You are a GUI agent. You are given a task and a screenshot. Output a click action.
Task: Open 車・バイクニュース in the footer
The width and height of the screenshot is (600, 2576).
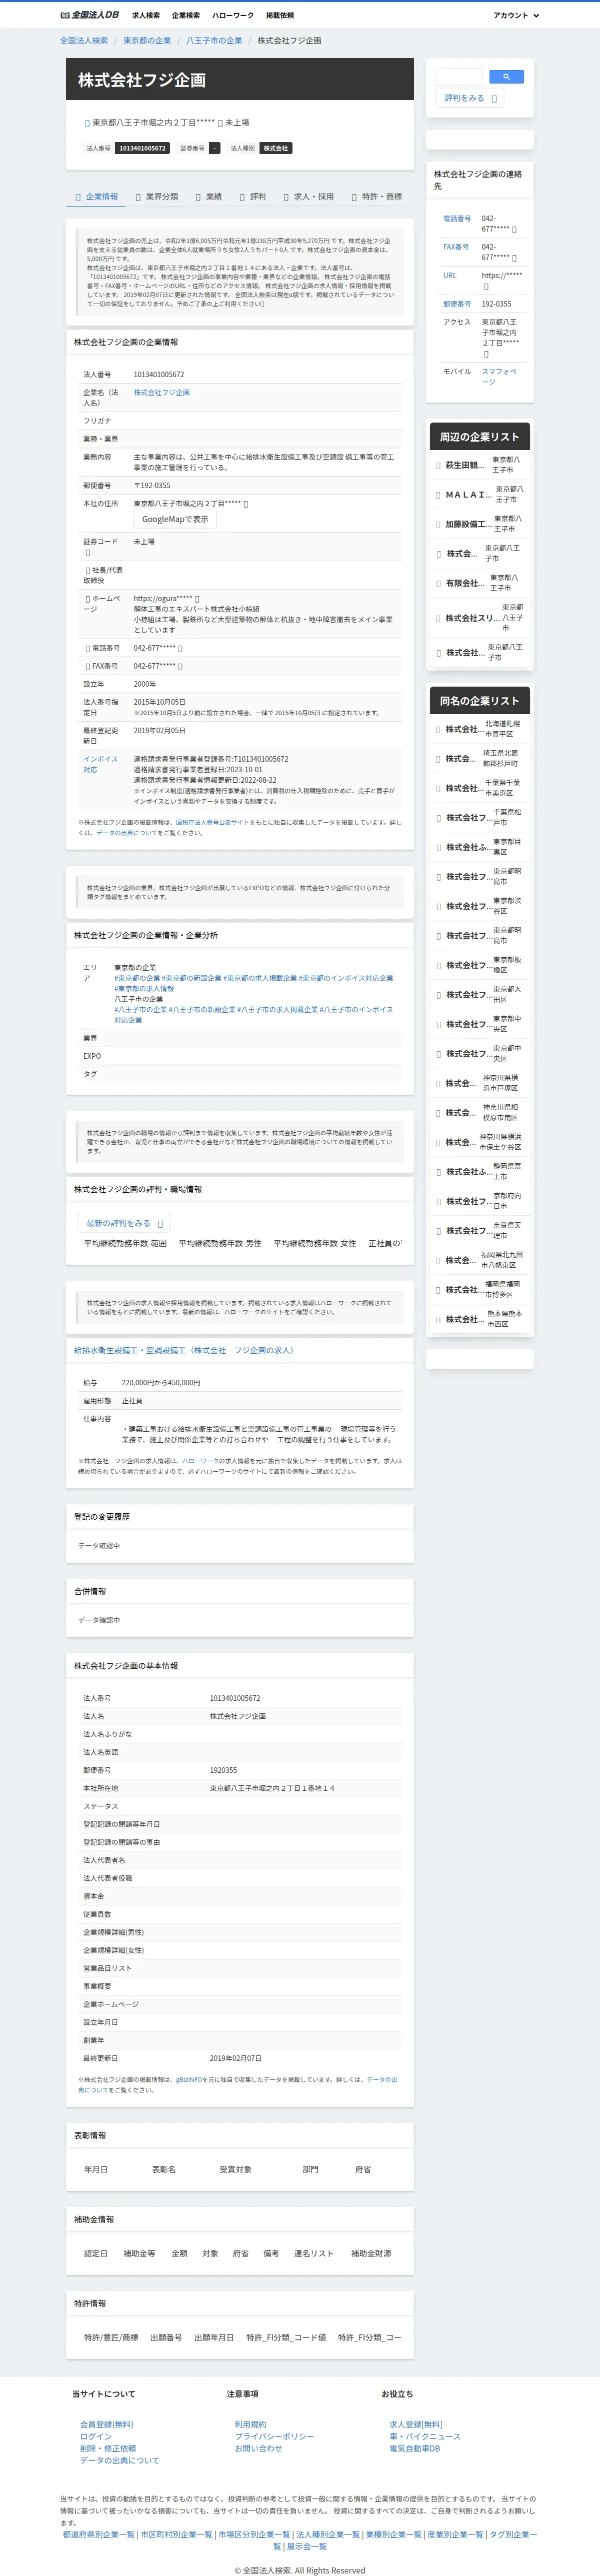[425, 2436]
